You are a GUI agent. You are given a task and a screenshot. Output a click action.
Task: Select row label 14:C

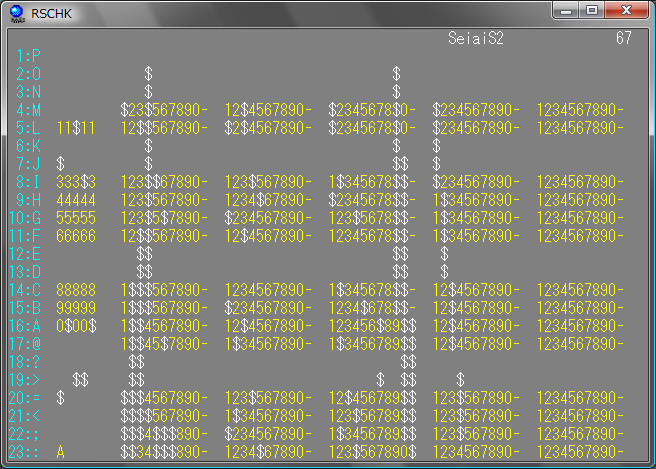[x=25, y=290]
